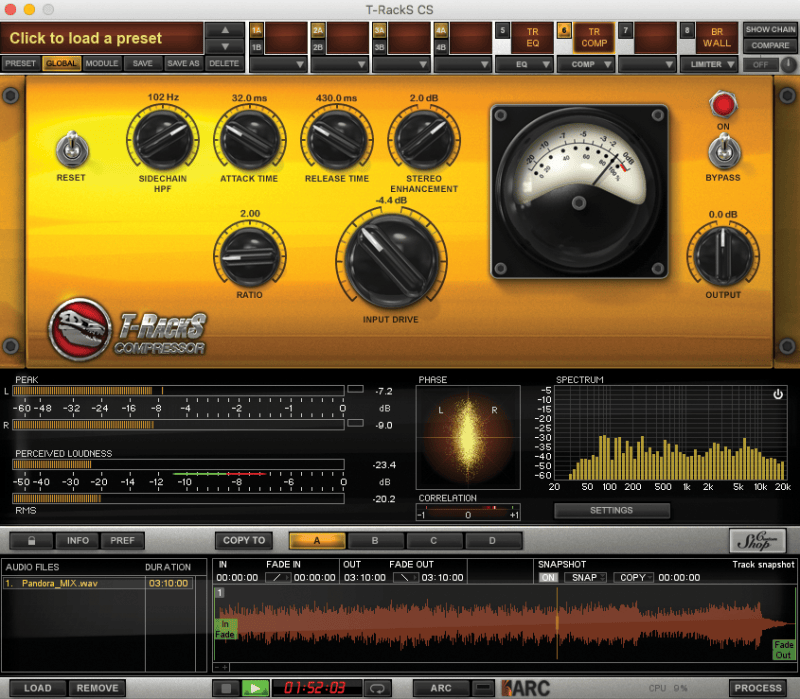Open the PREF preferences
This screenshot has width=800, height=699.
pos(122,541)
